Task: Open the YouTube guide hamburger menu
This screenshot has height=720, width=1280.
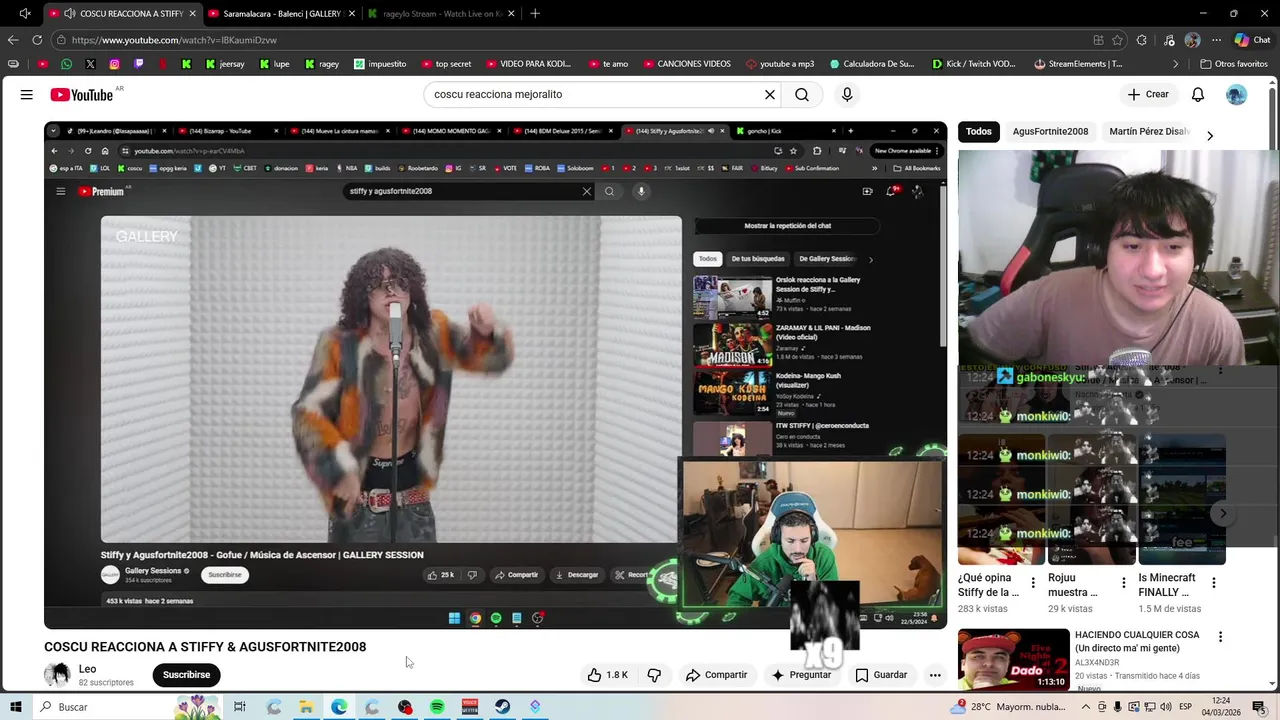Action: click(x=27, y=94)
